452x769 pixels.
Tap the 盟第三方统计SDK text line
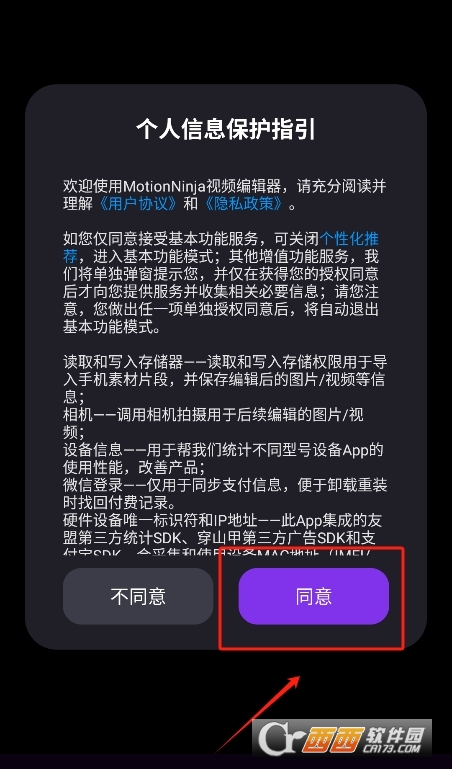(219, 539)
